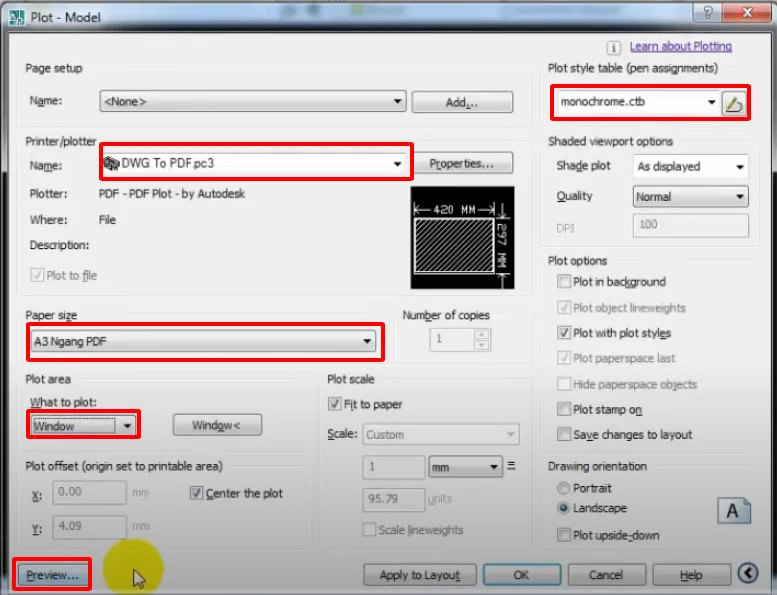Image resolution: width=777 pixels, height=595 pixels.
Task: Open the Scale dropdown showing Custom
Action: pyautogui.click(x=441, y=434)
